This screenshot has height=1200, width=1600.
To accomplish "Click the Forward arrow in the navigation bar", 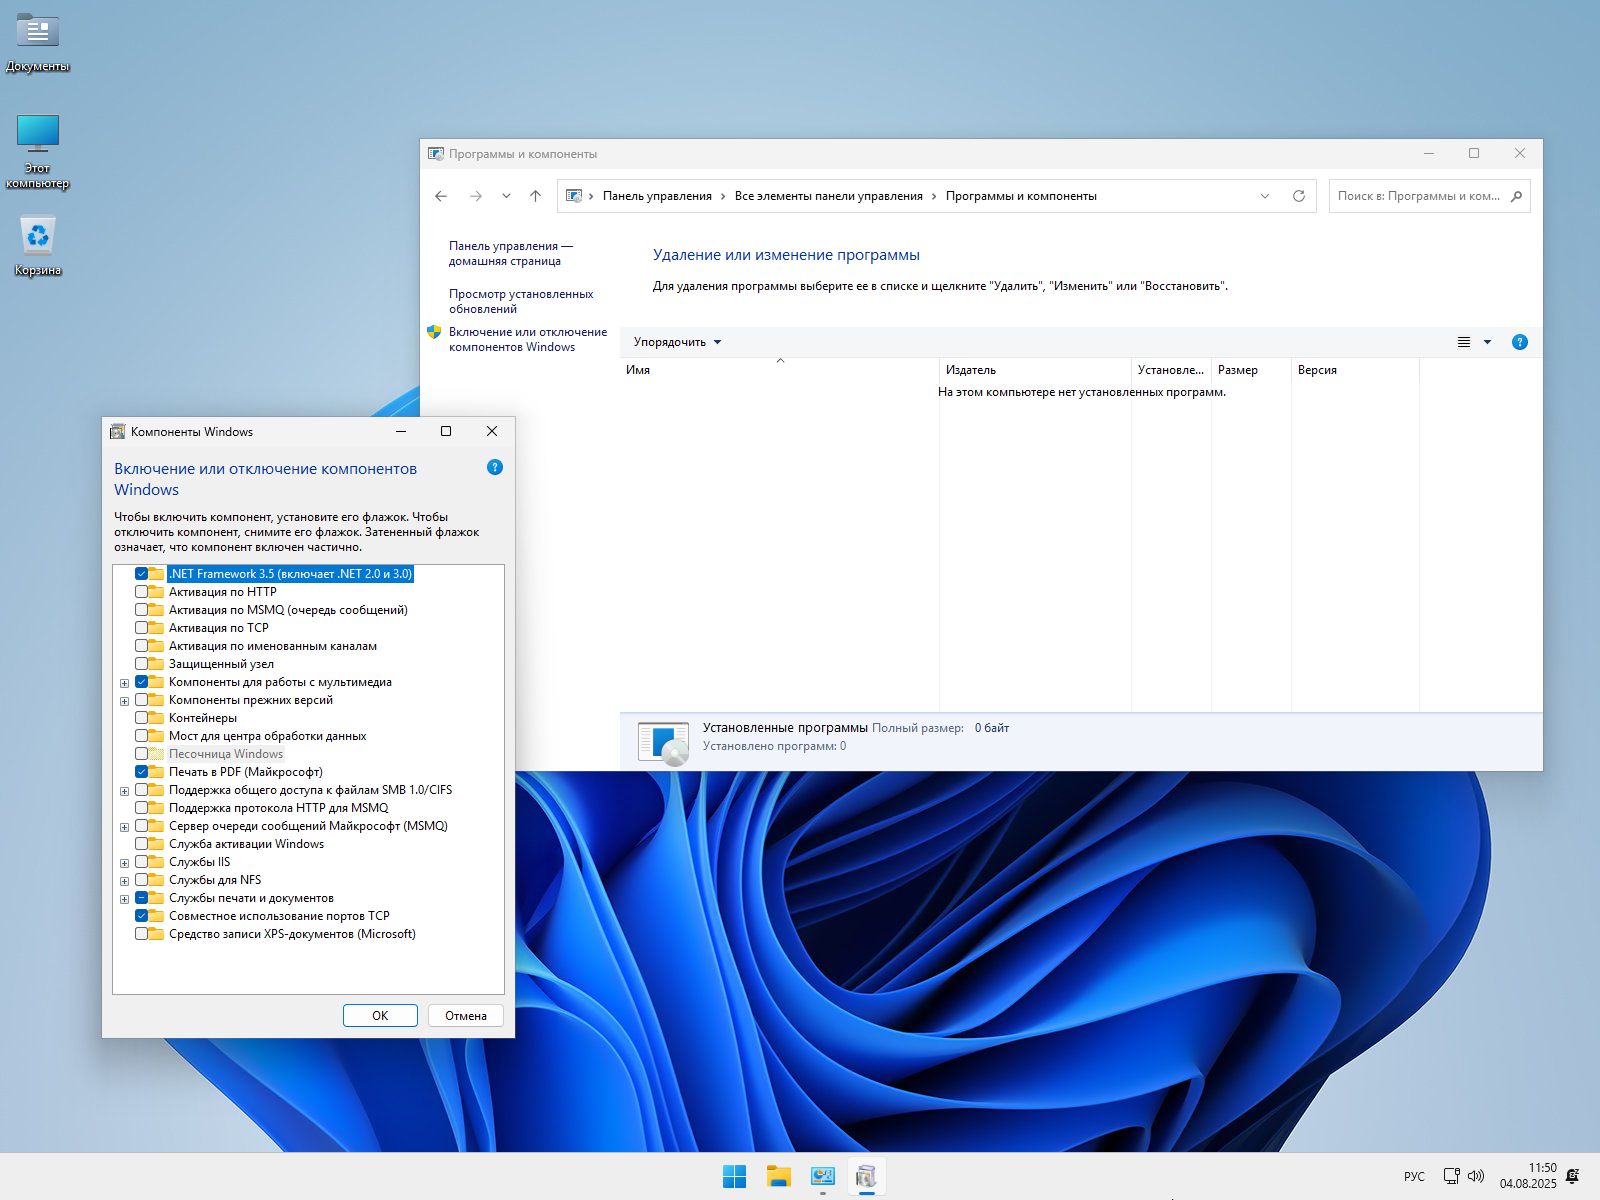I will pos(476,196).
